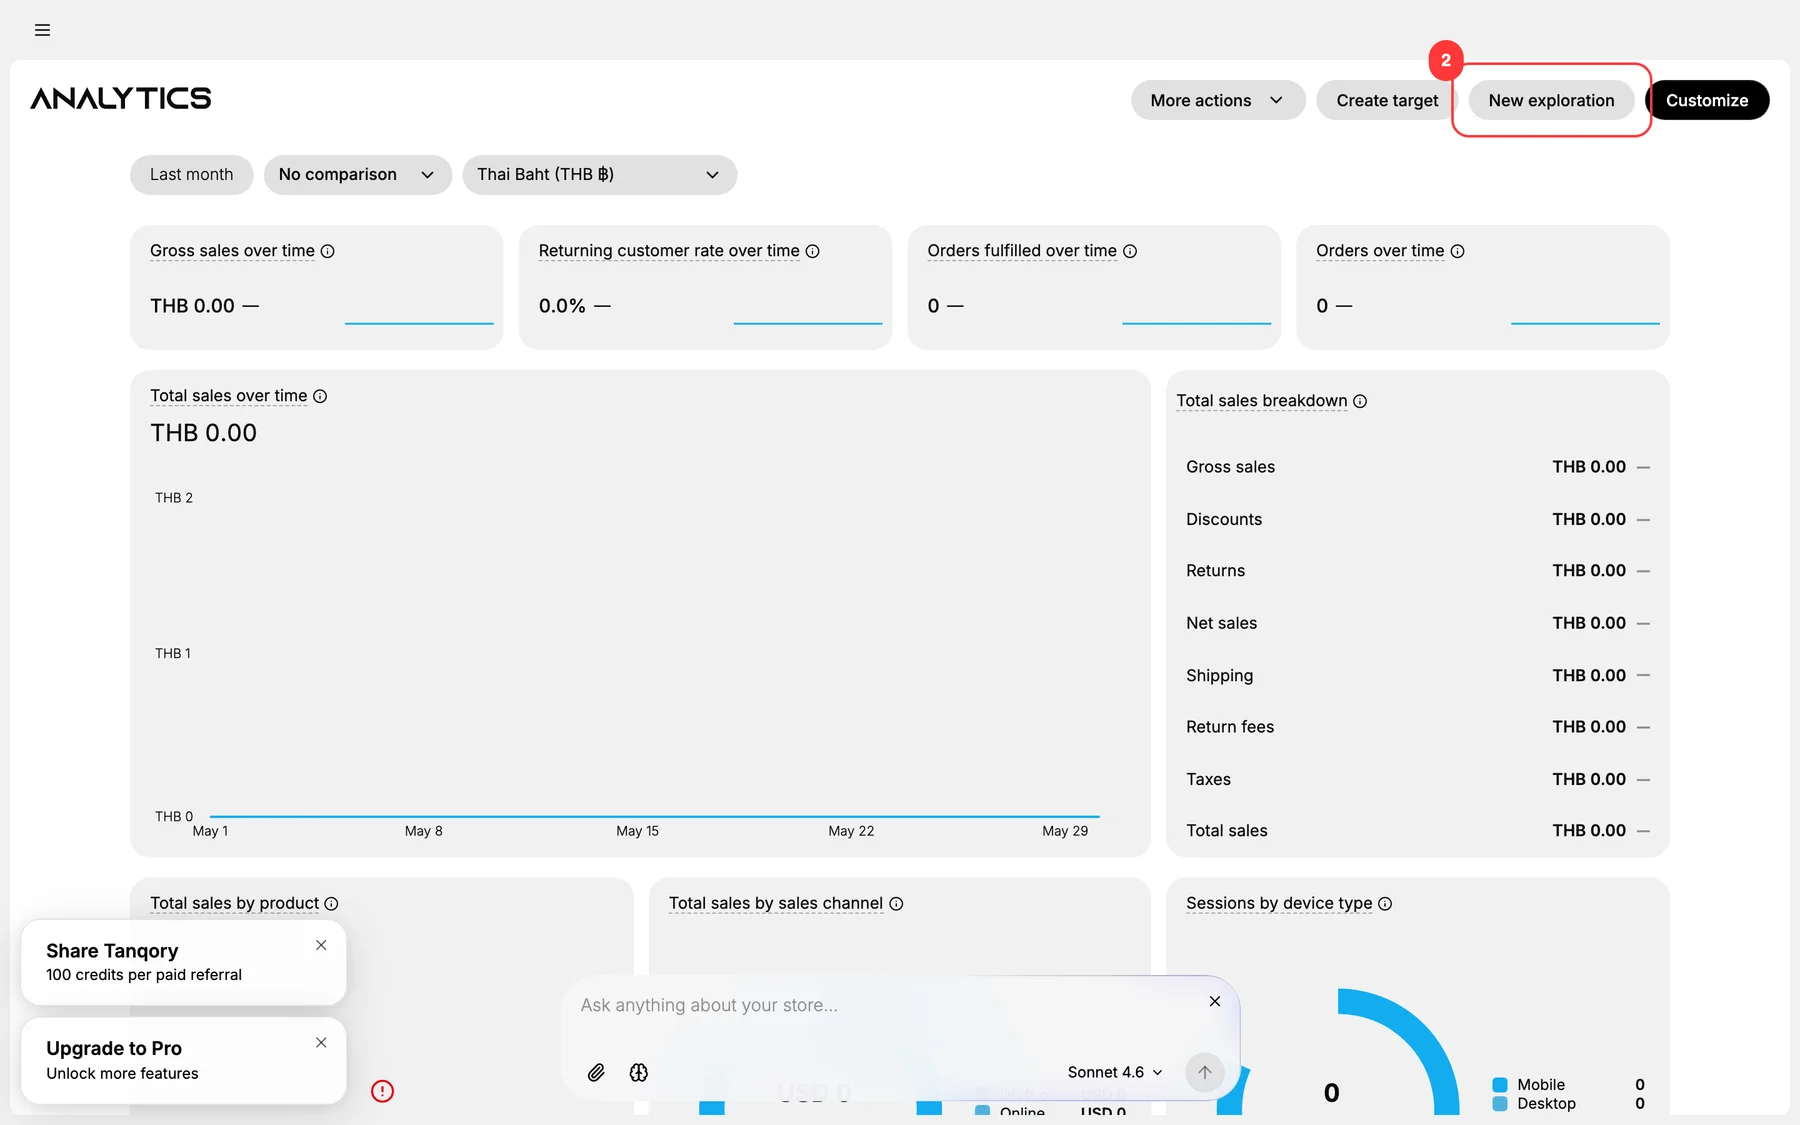The image size is (1800, 1125).
Task: Click the Desktop legend color swatch
Action: [1500, 1104]
